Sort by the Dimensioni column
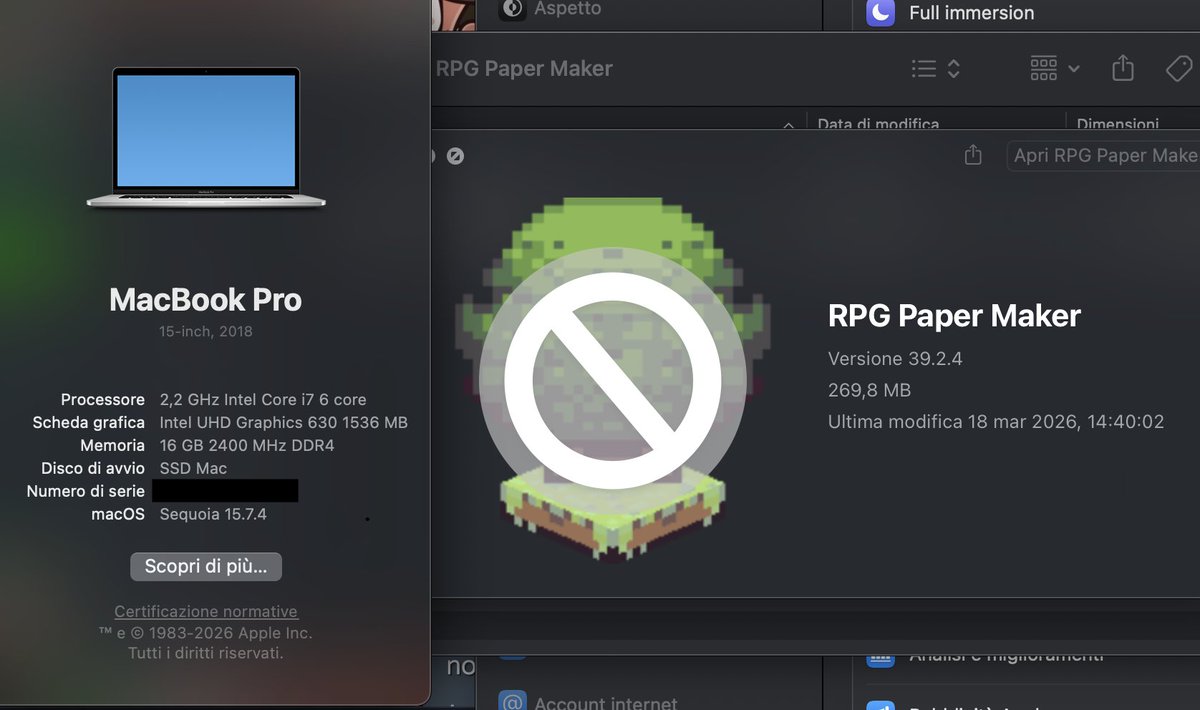 (1118, 124)
